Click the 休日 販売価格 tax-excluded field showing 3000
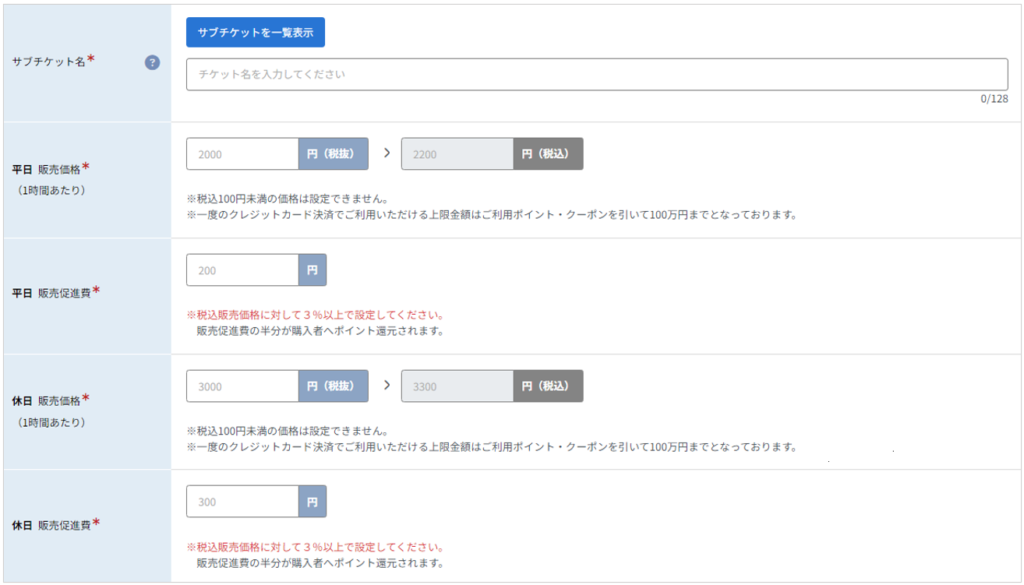This screenshot has width=1024, height=585. [x=242, y=387]
